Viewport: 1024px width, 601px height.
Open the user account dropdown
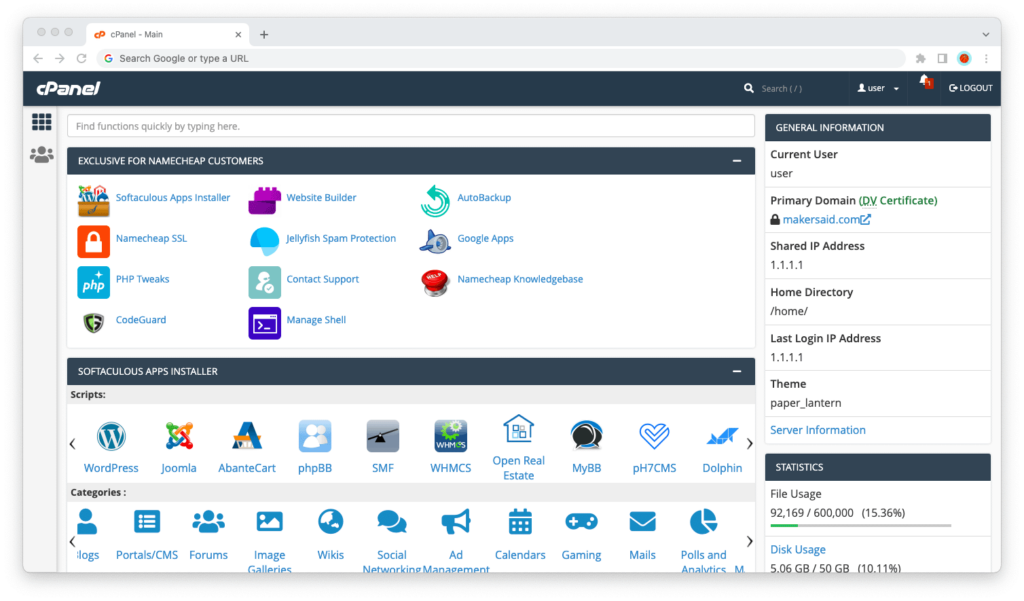tap(878, 88)
